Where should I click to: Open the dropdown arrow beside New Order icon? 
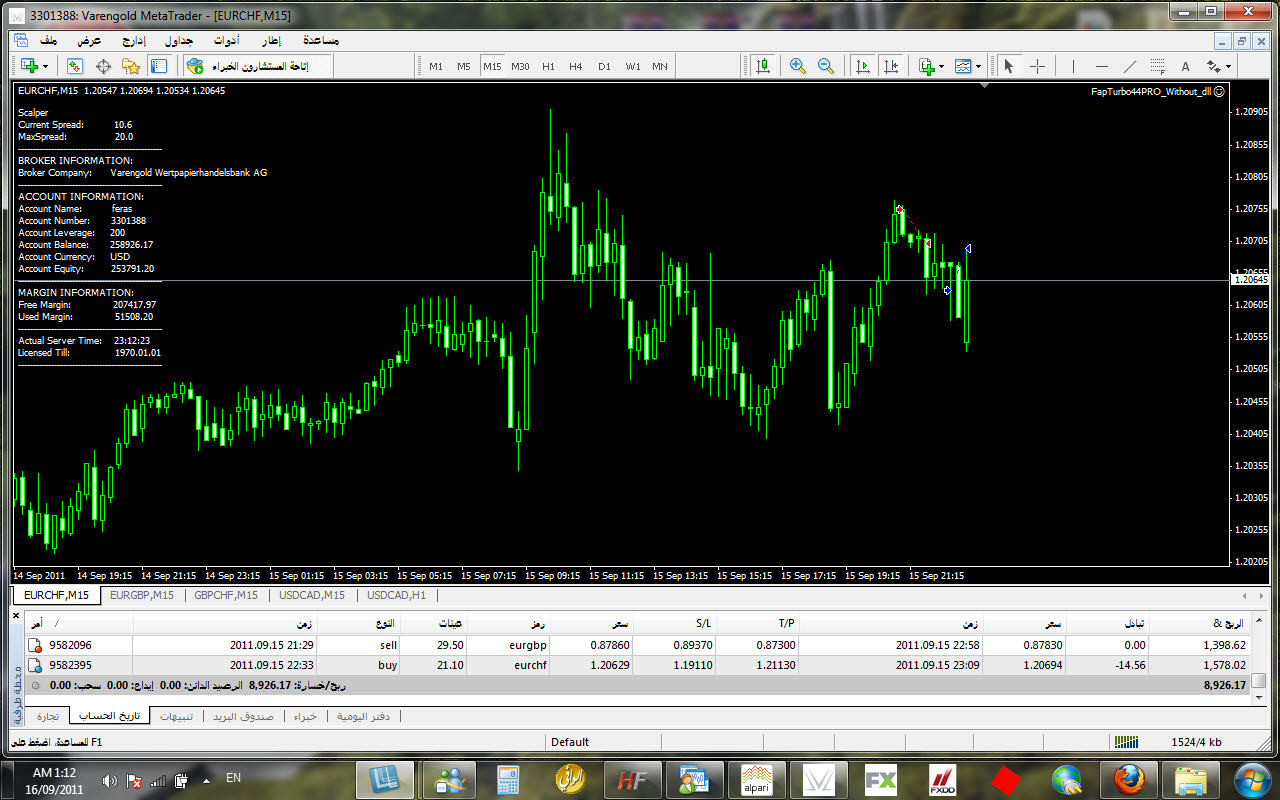46,67
